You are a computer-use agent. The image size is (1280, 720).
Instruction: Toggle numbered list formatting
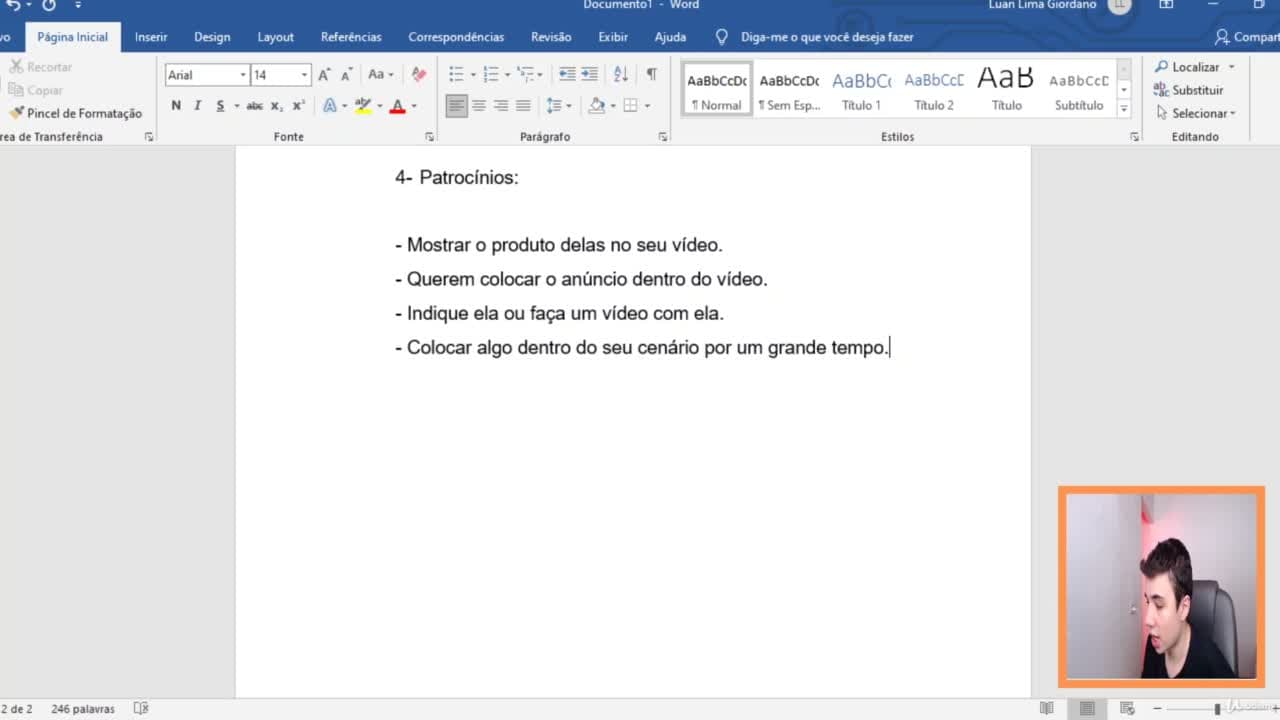click(x=490, y=75)
